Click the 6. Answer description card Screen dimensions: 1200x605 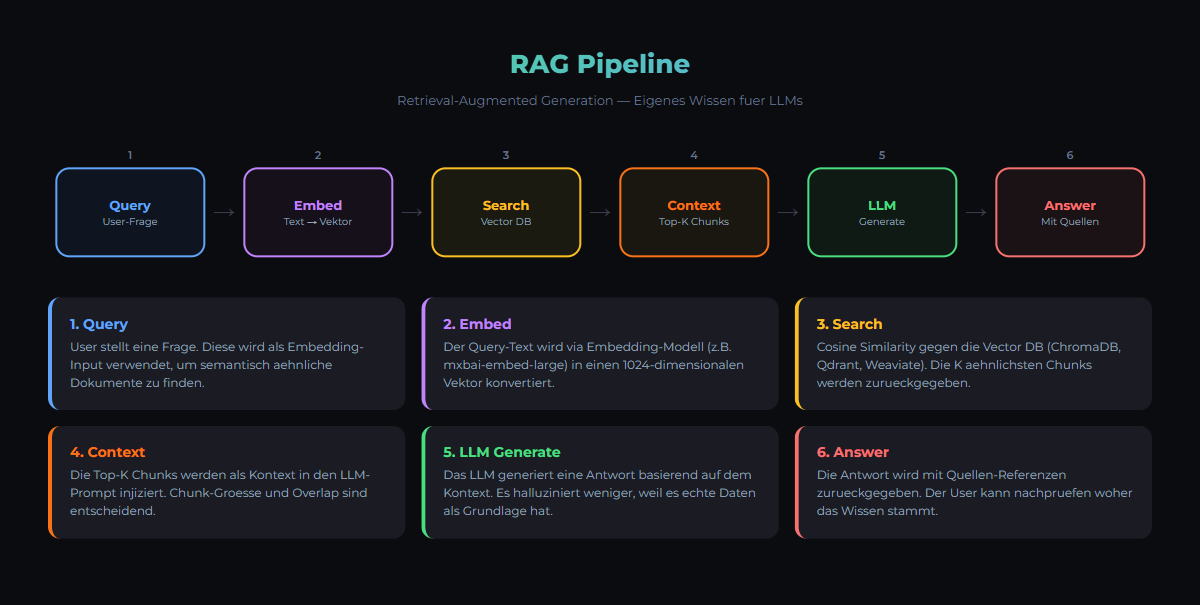point(973,482)
